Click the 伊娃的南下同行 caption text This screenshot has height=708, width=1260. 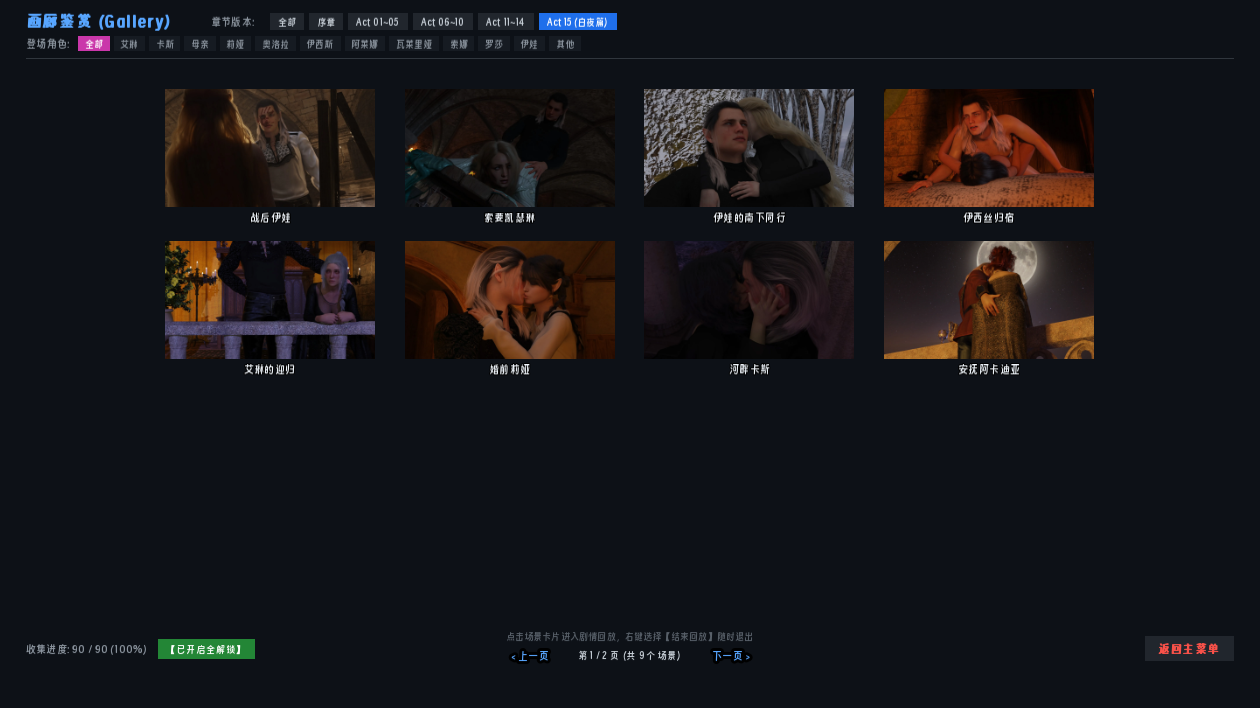[749, 217]
